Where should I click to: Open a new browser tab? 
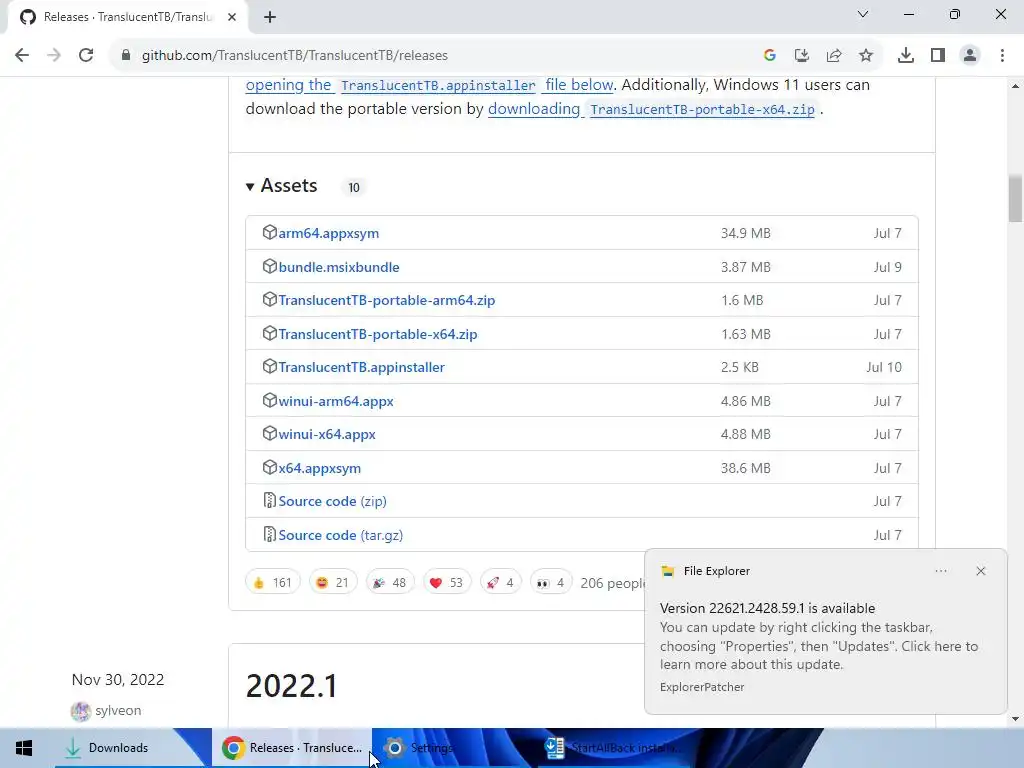point(270,17)
